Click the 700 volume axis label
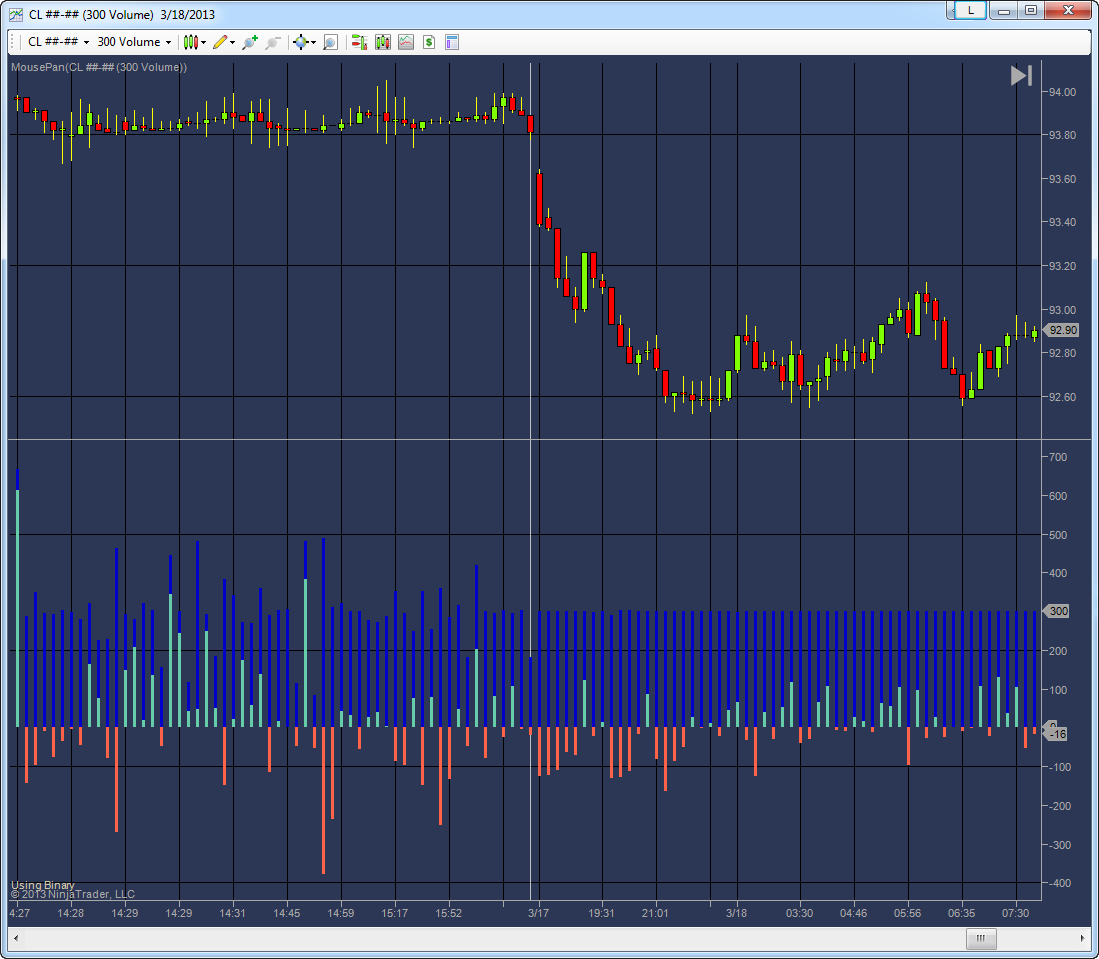The height and width of the screenshot is (959, 1099). [1058, 457]
